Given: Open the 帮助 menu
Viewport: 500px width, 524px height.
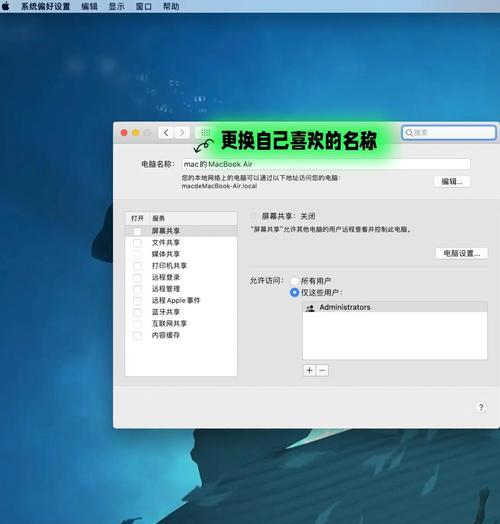Looking at the screenshot, I should (171, 6).
